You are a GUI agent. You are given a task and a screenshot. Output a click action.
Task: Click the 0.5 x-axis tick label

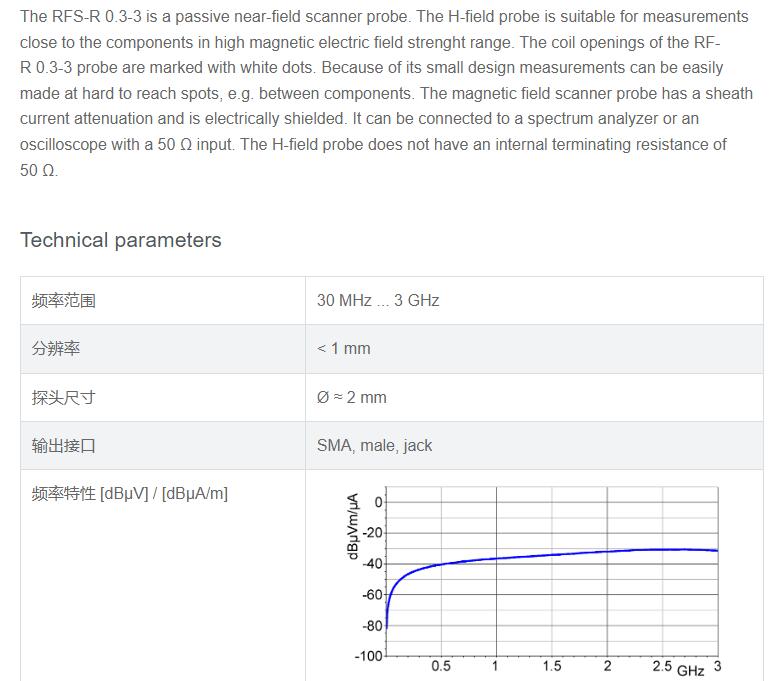(x=441, y=666)
